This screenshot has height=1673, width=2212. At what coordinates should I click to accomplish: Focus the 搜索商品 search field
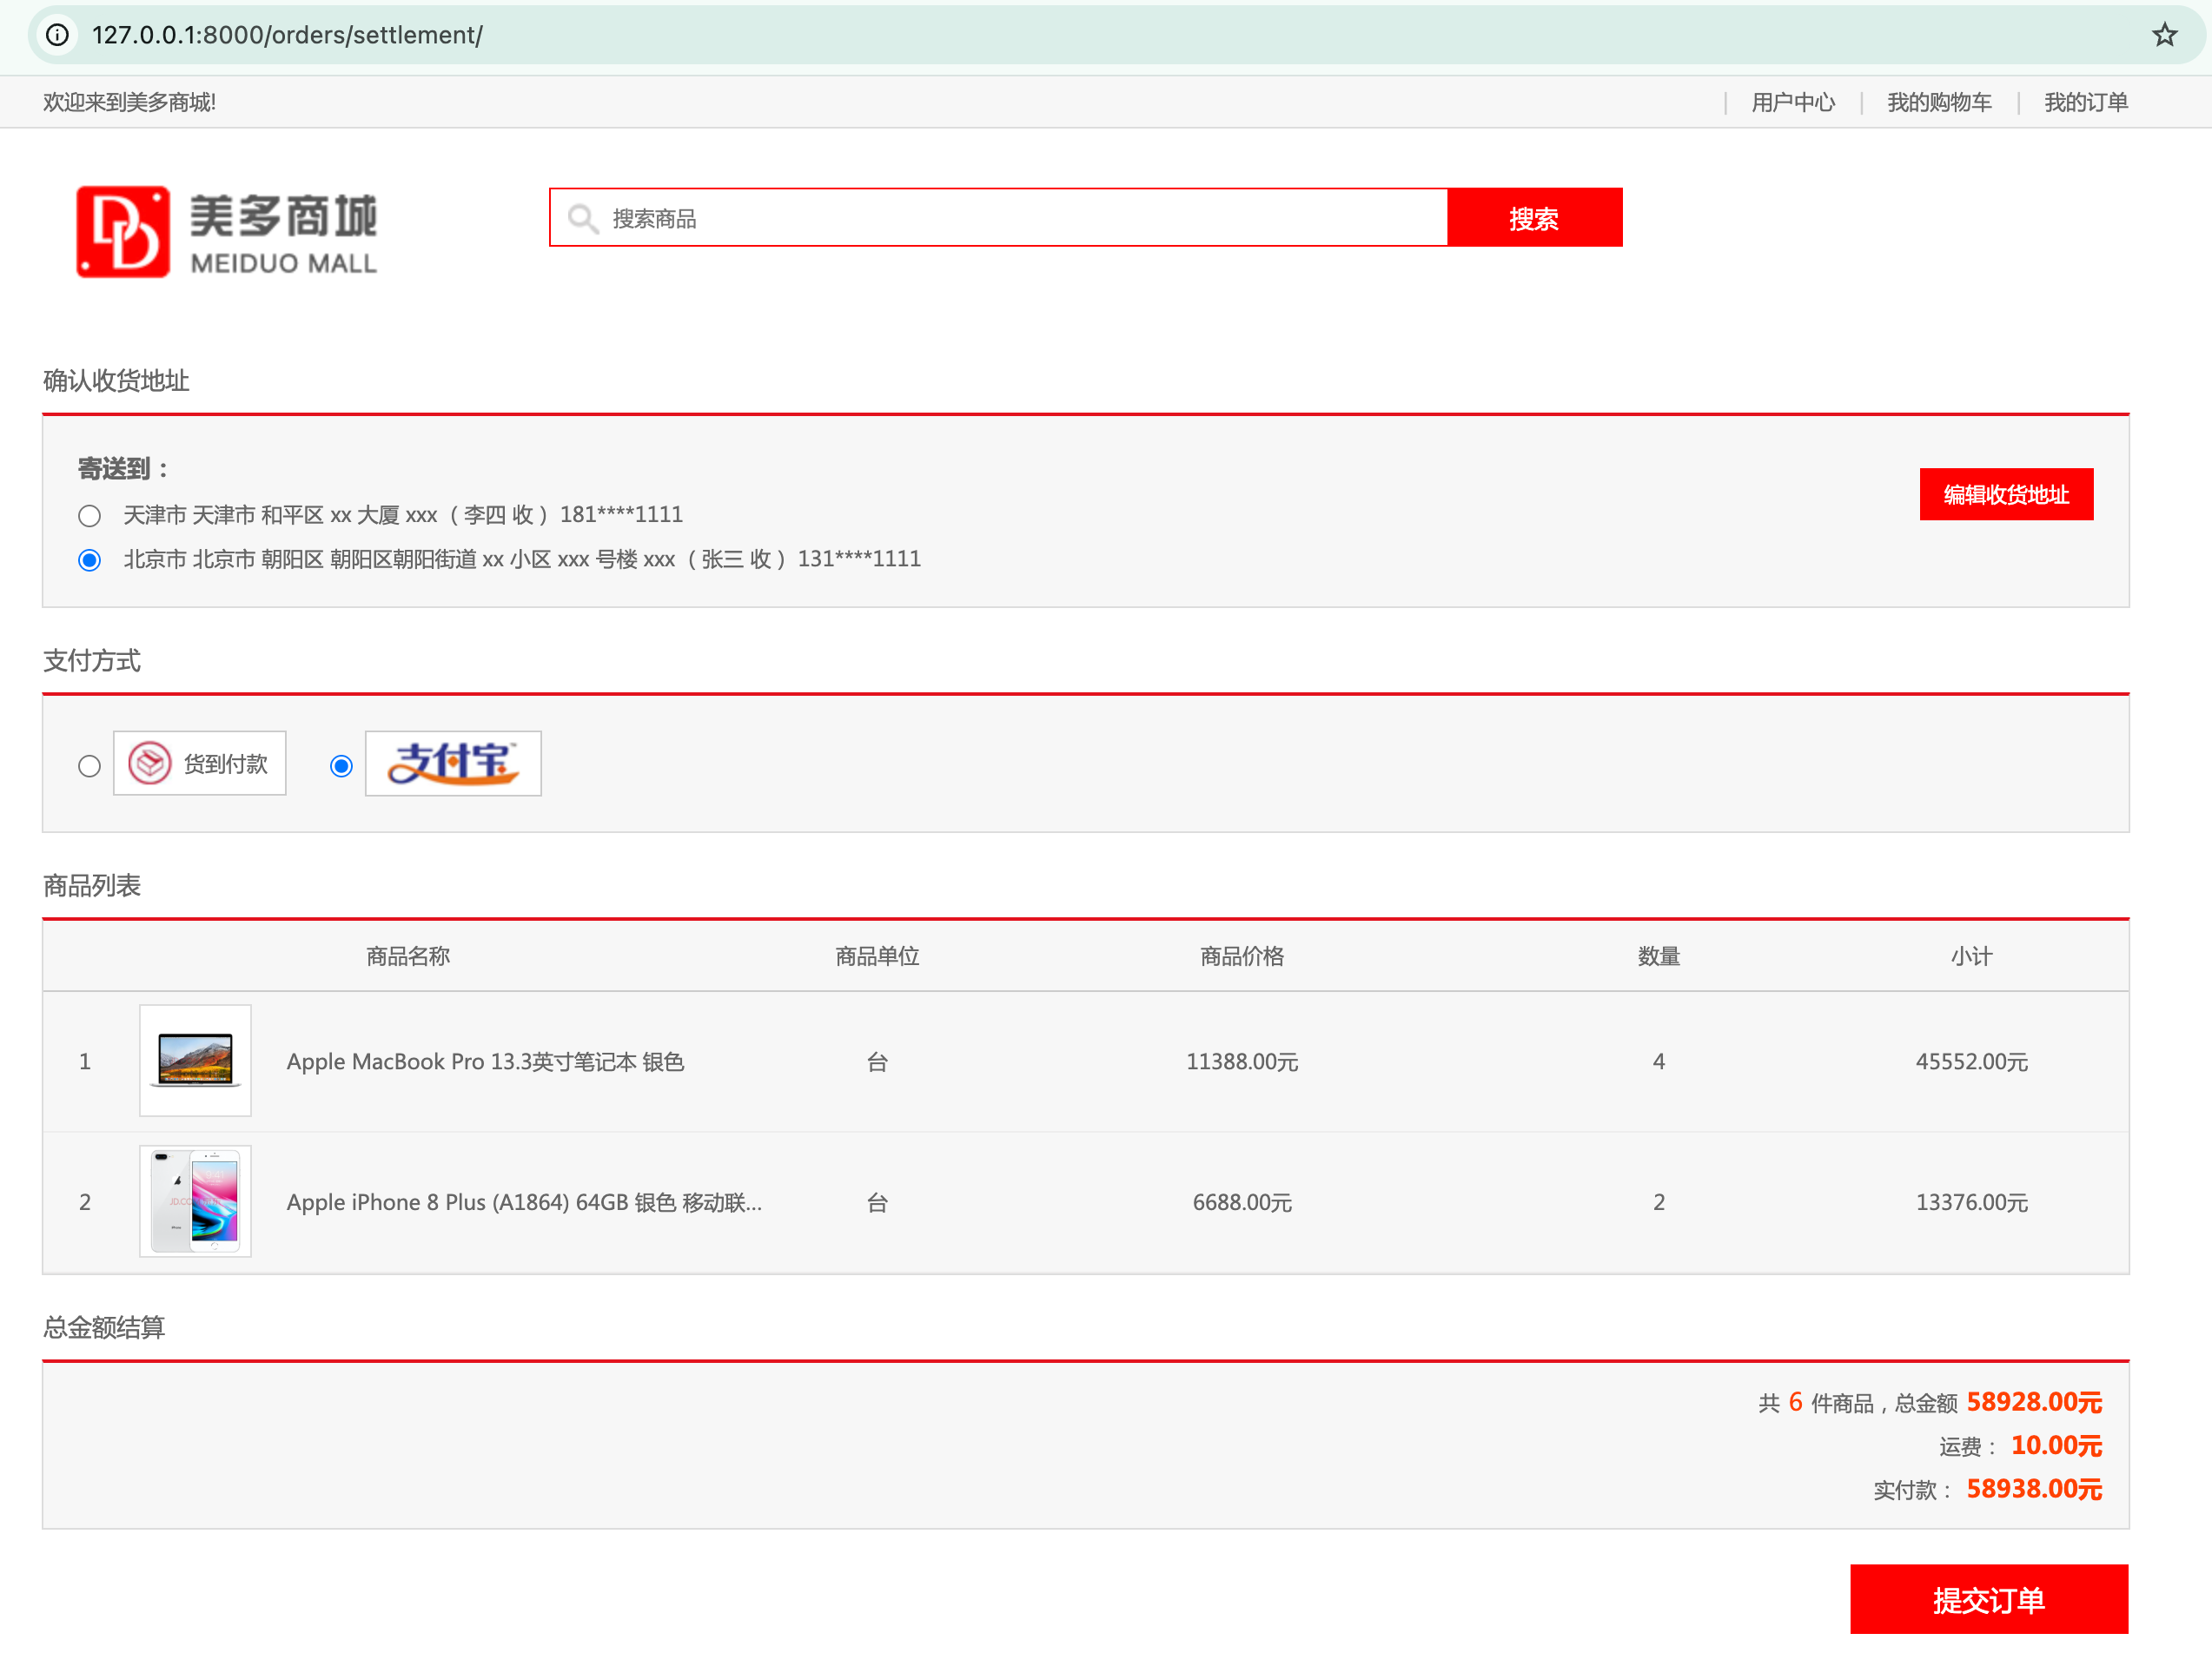click(998, 218)
